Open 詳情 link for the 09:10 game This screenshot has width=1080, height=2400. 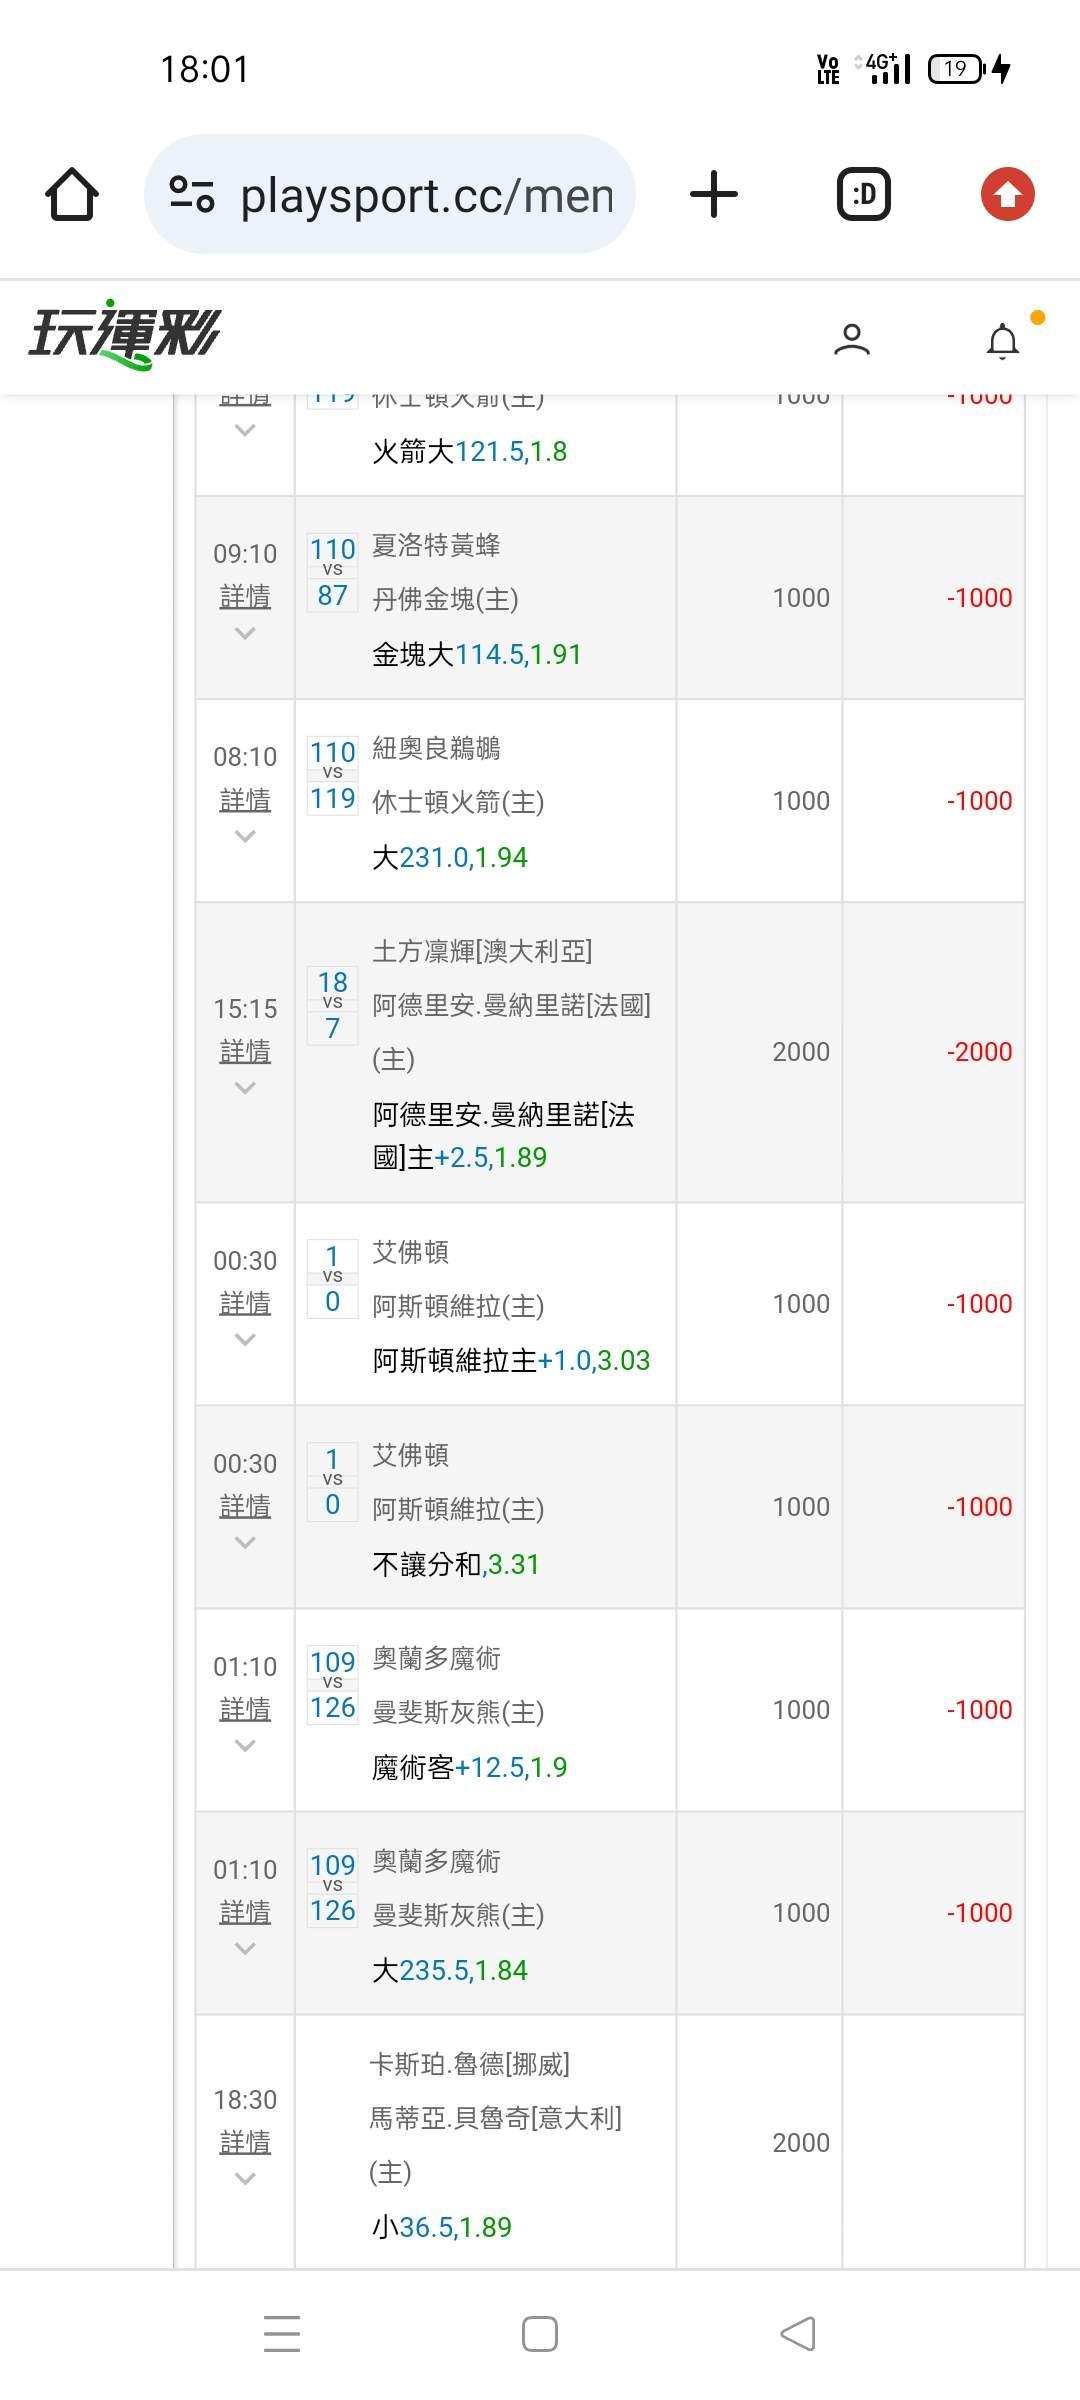[x=245, y=597]
